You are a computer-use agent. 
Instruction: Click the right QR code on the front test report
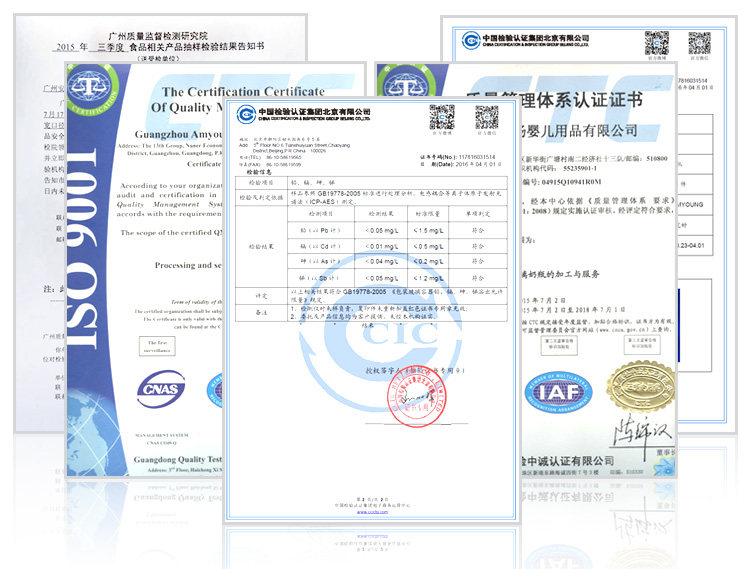click(x=486, y=117)
